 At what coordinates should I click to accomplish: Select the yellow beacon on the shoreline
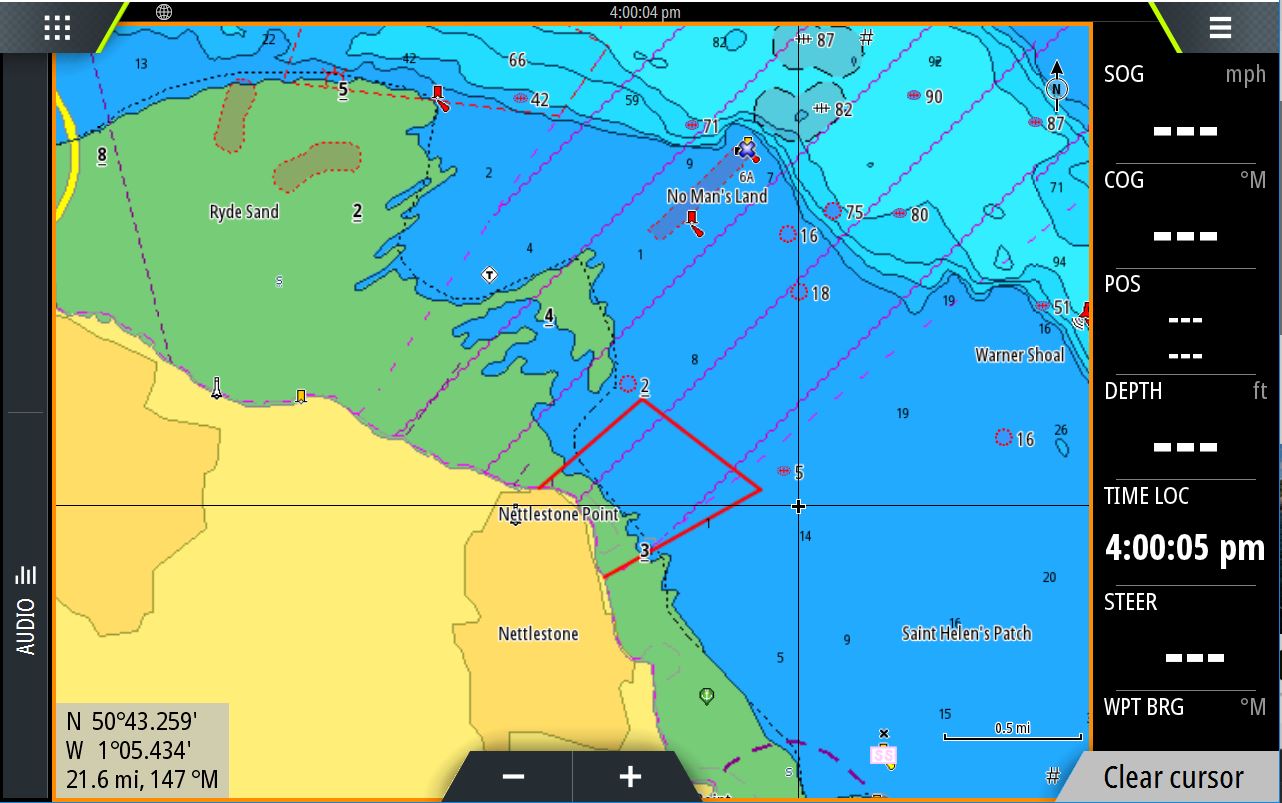pos(300,397)
